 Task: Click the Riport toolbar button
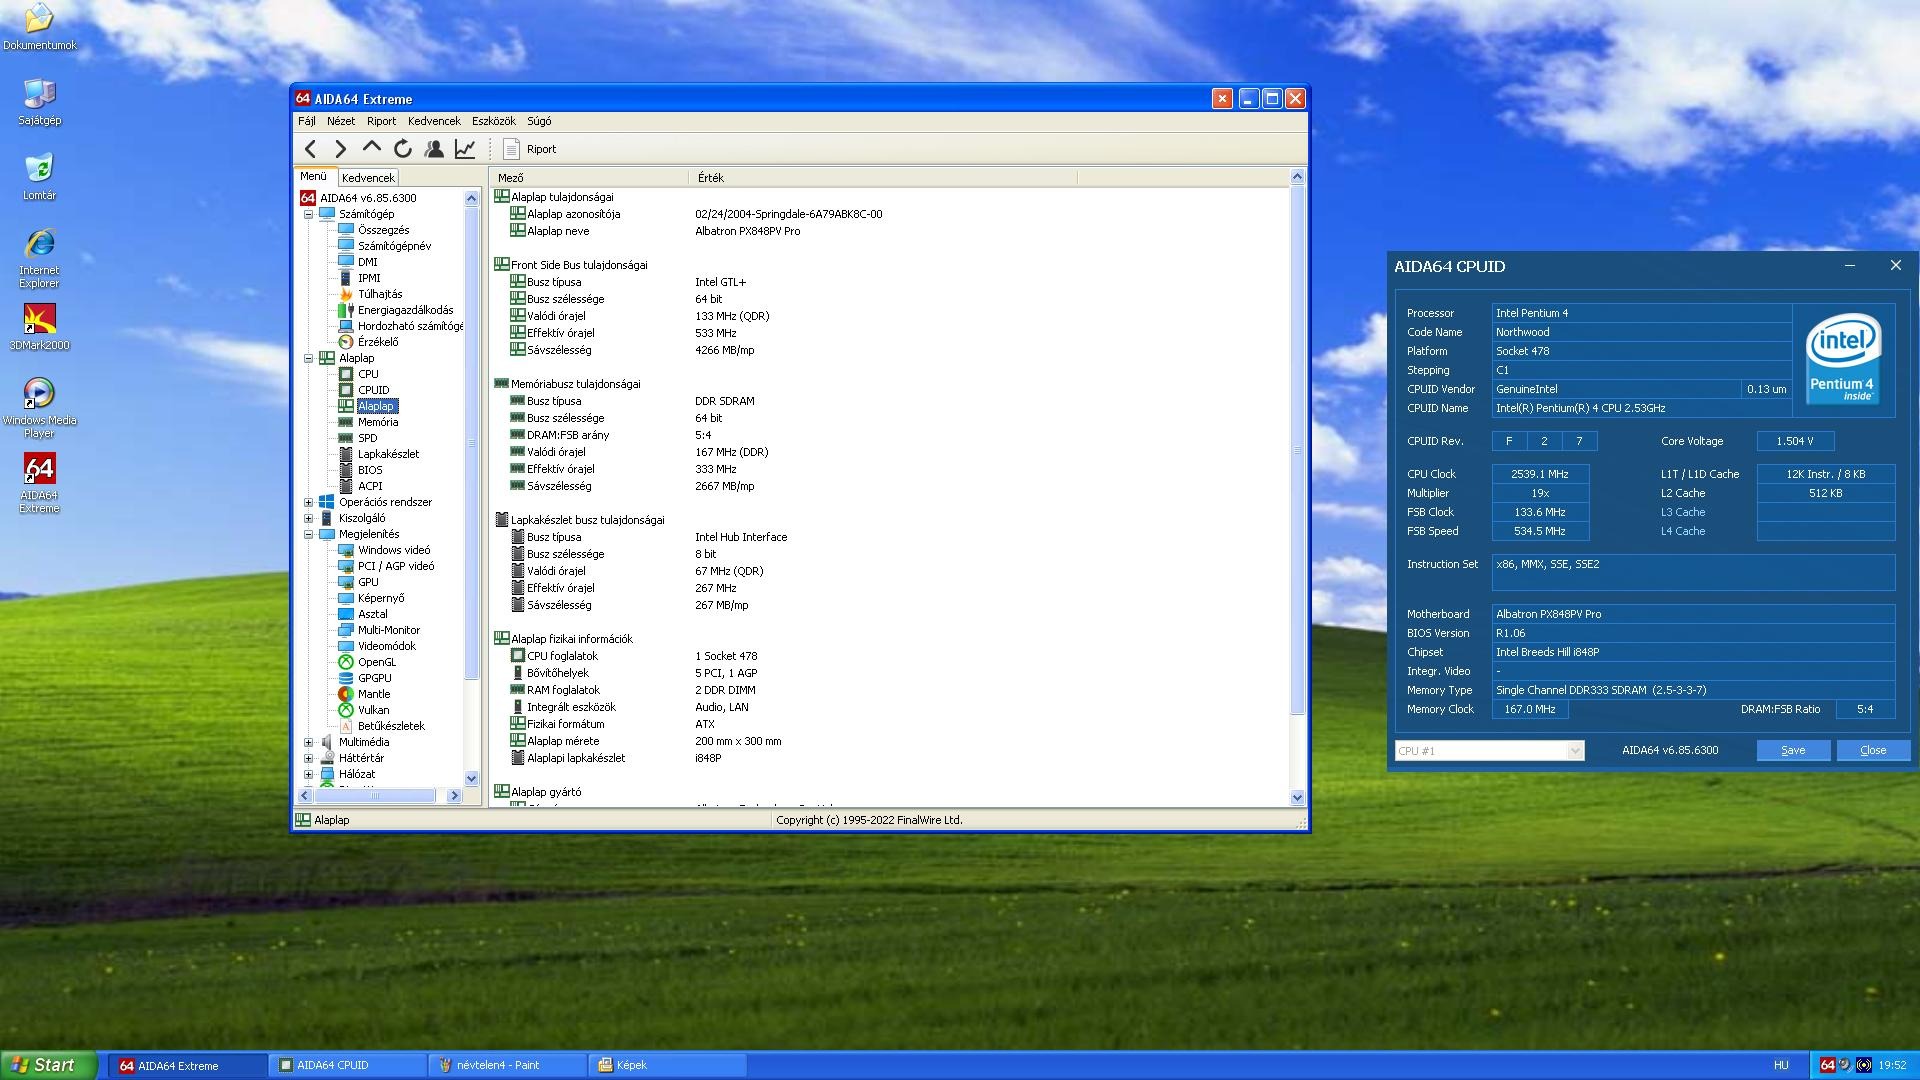(530, 149)
